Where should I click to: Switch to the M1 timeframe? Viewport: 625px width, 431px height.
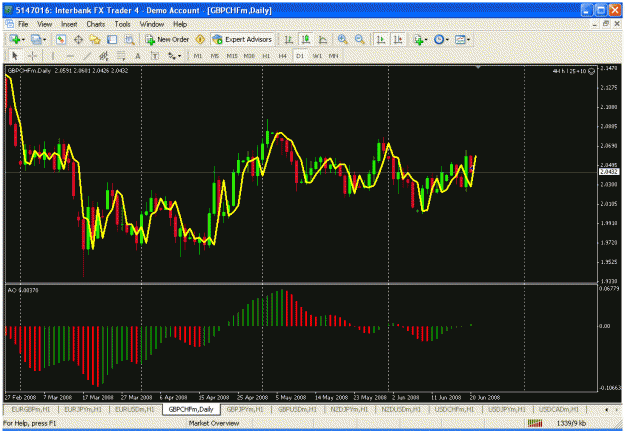198,56
